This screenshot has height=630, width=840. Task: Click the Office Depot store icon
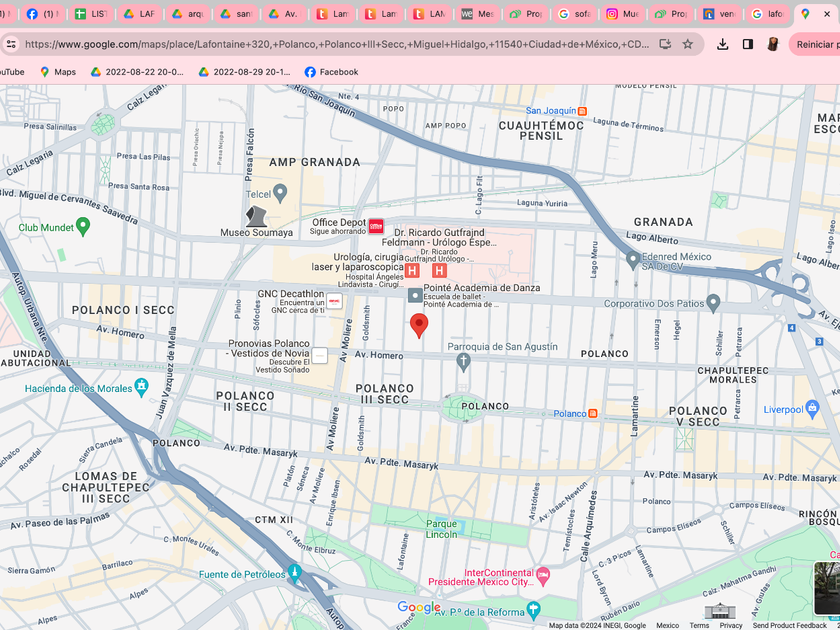pyautogui.click(x=376, y=227)
